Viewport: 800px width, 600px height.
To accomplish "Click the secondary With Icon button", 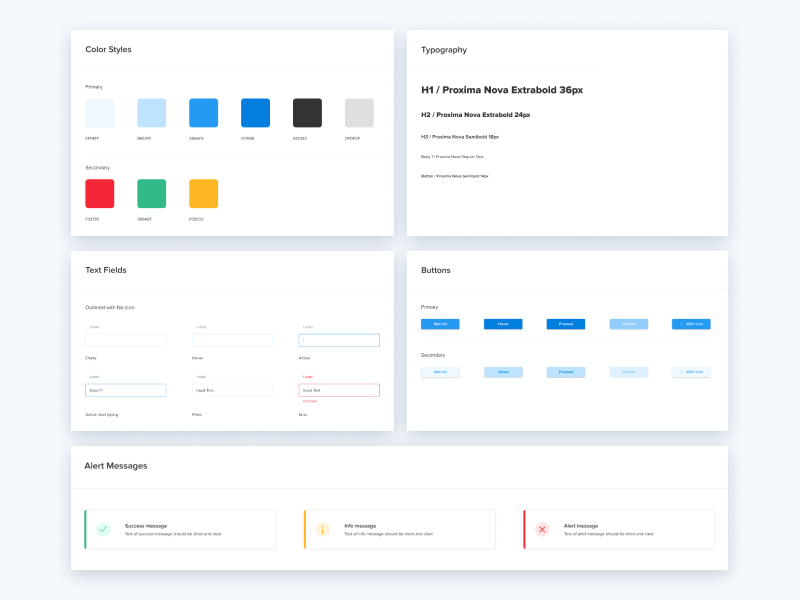I will click(691, 372).
